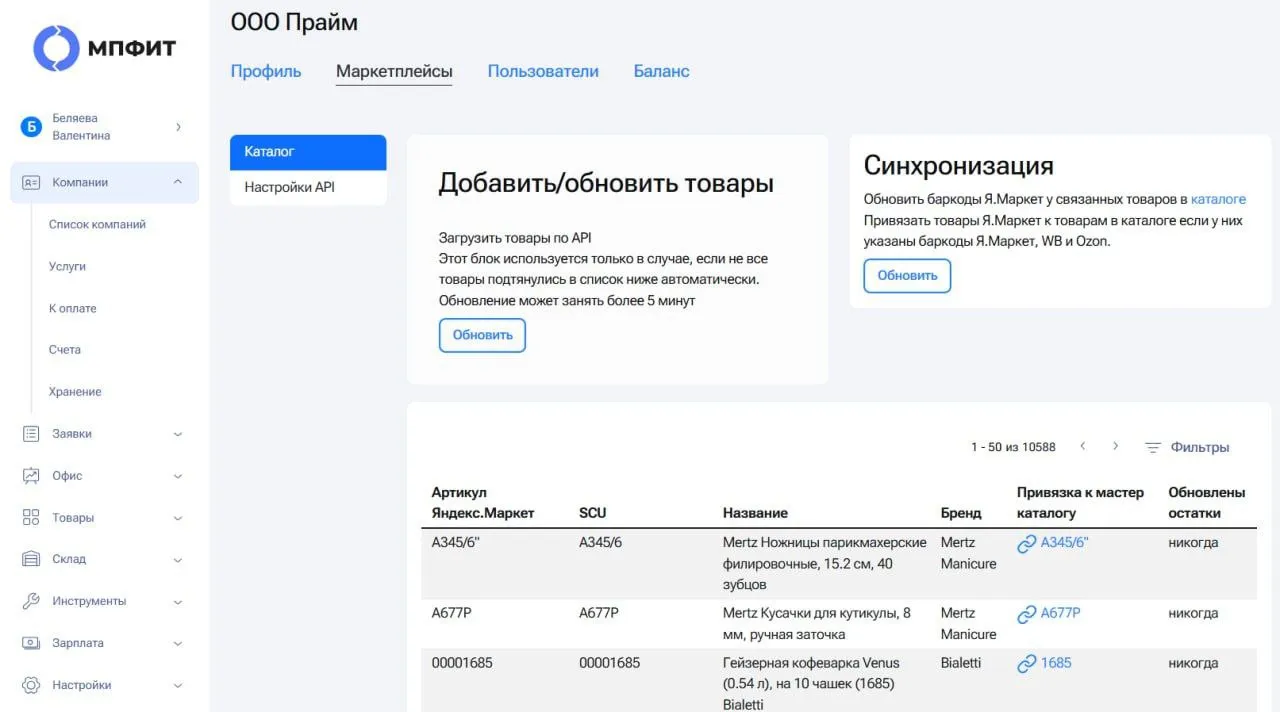Follow the каталоге link in Синхронизация
Image resolution: width=1280 pixels, height=712 pixels.
pos(1218,199)
